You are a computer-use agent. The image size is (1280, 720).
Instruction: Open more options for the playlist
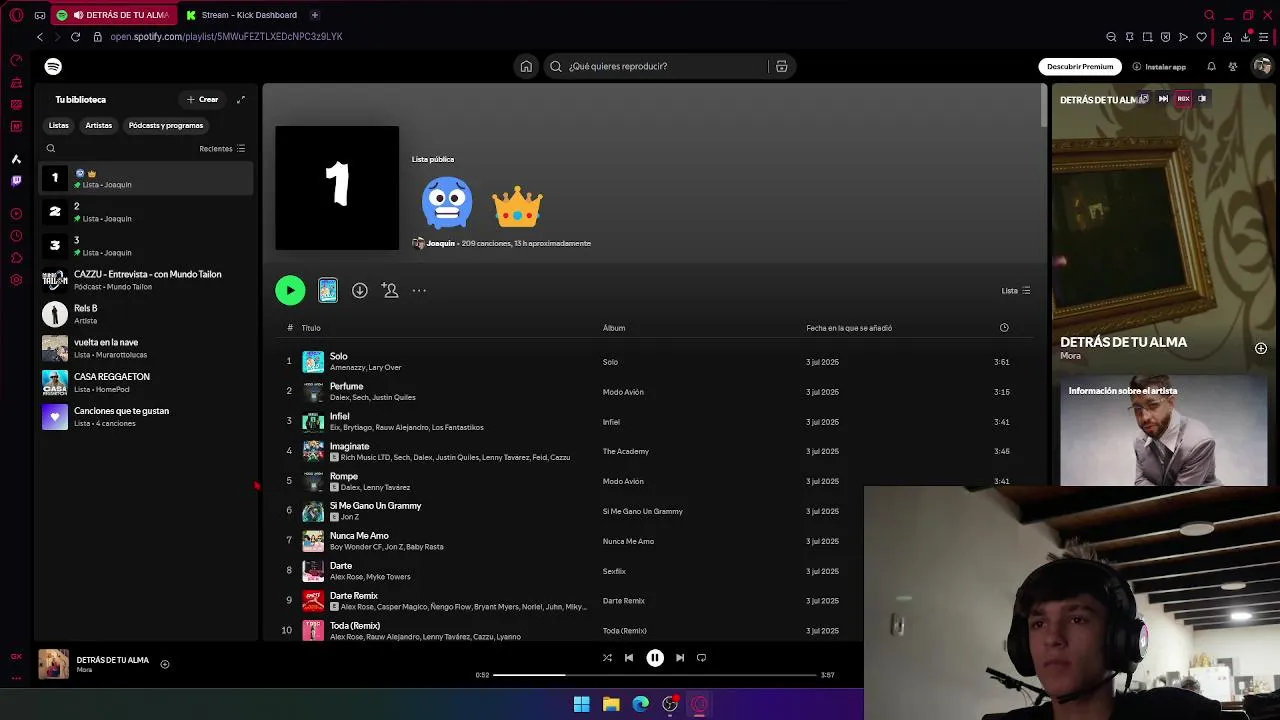pyautogui.click(x=419, y=290)
